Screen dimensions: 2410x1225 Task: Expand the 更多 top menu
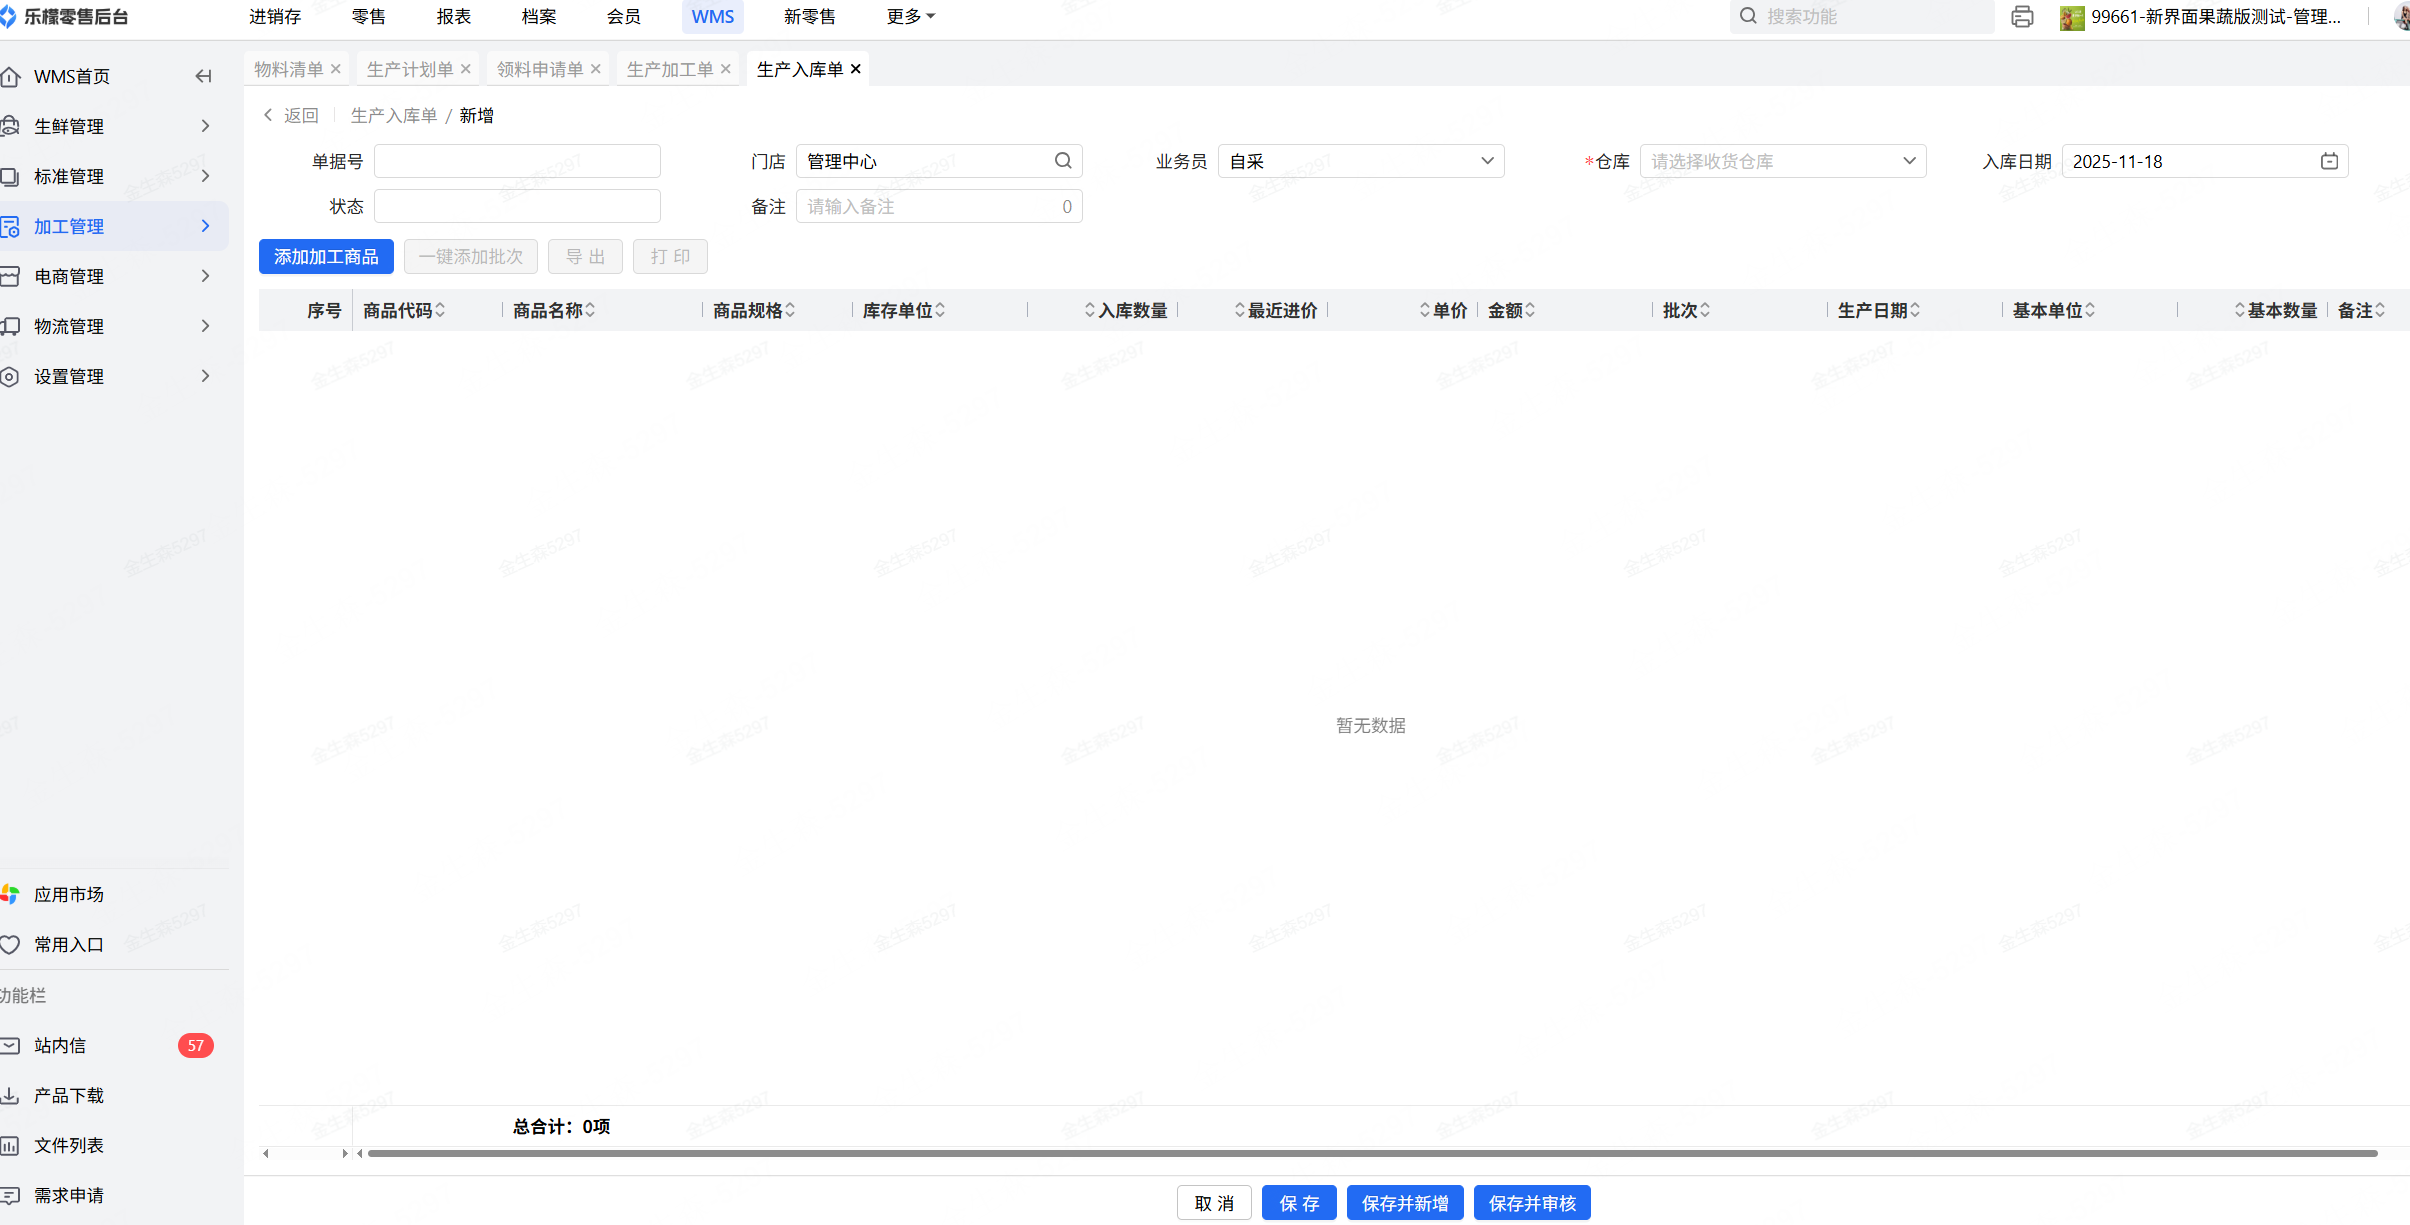(910, 17)
